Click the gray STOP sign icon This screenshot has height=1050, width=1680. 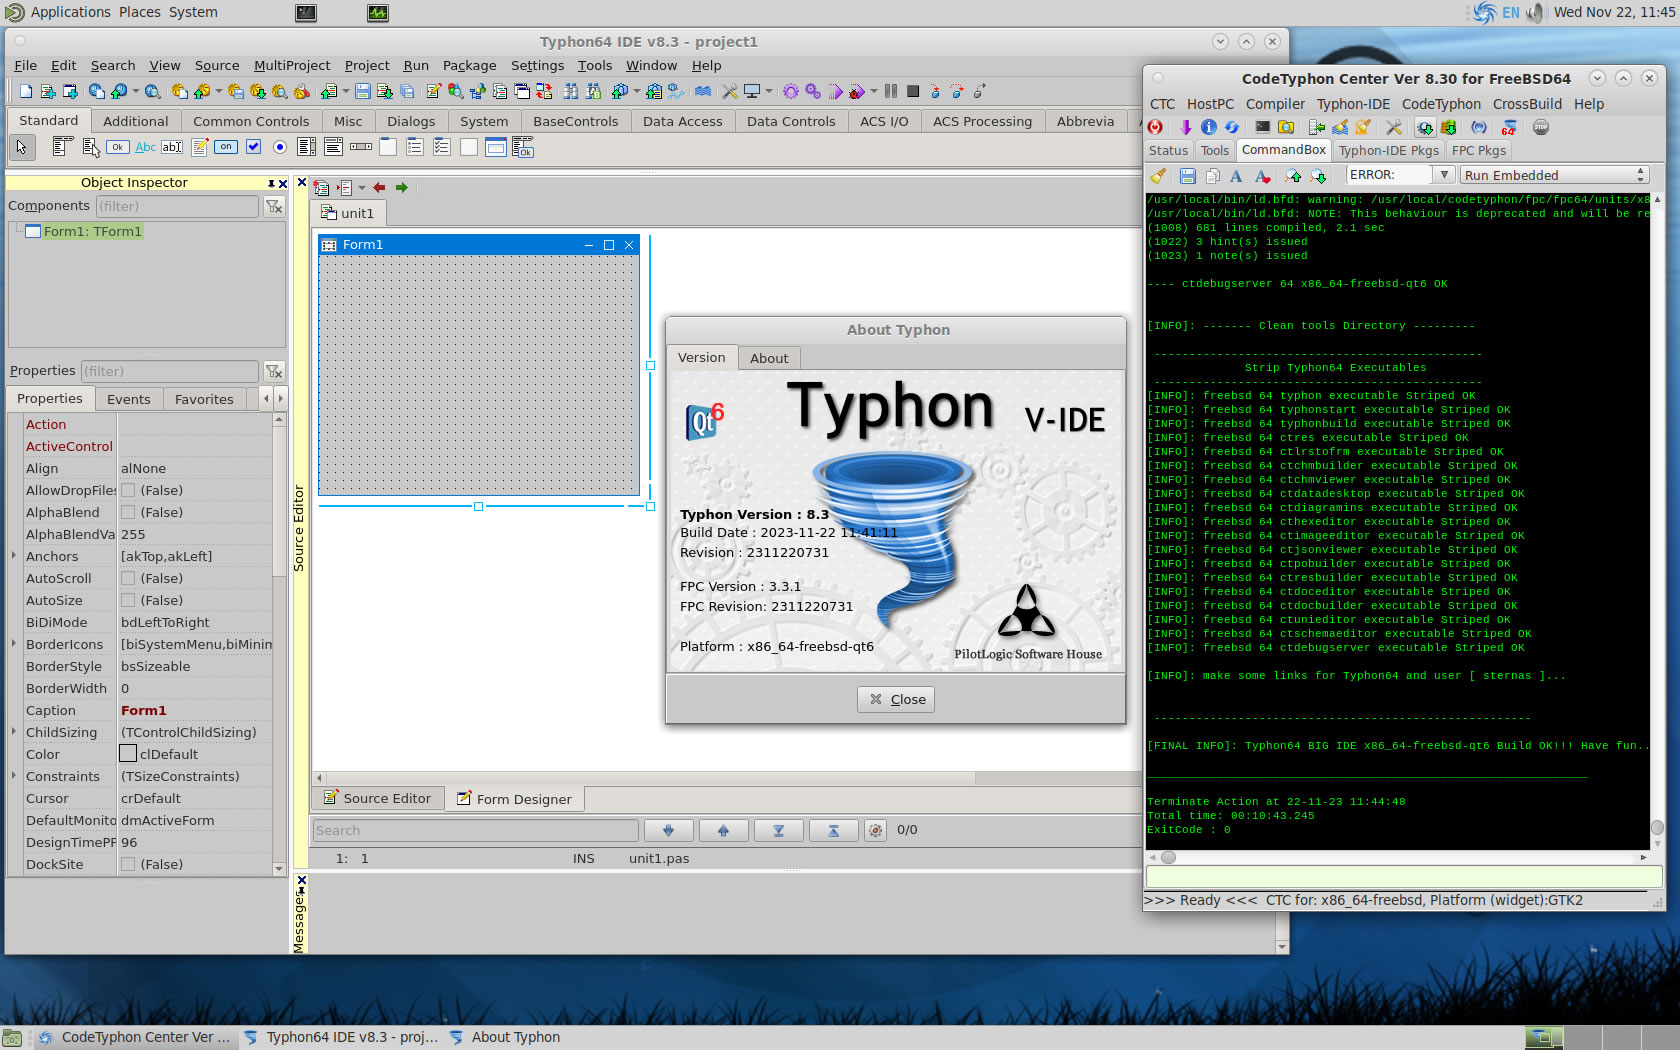coord(1541,127)
